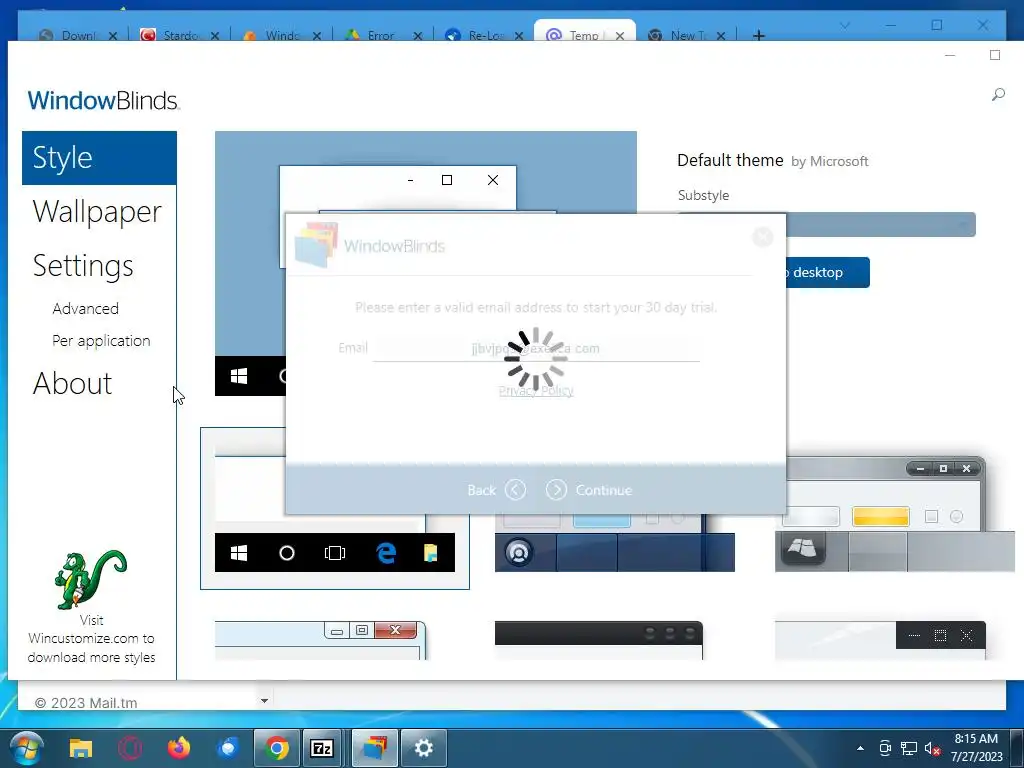Click the network tray icon
This screenshot has width=1024, height=768.
908,748
